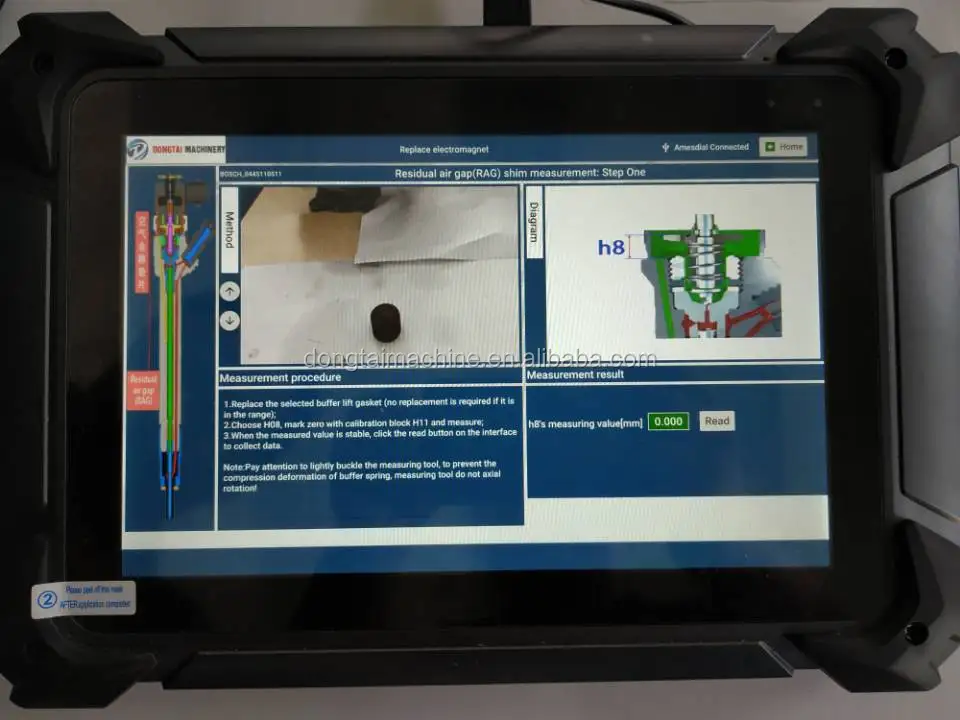Screen dimensions: 960x720
Task: Click the Amesdial Connected status text
Action: click(x=711, y=147)
